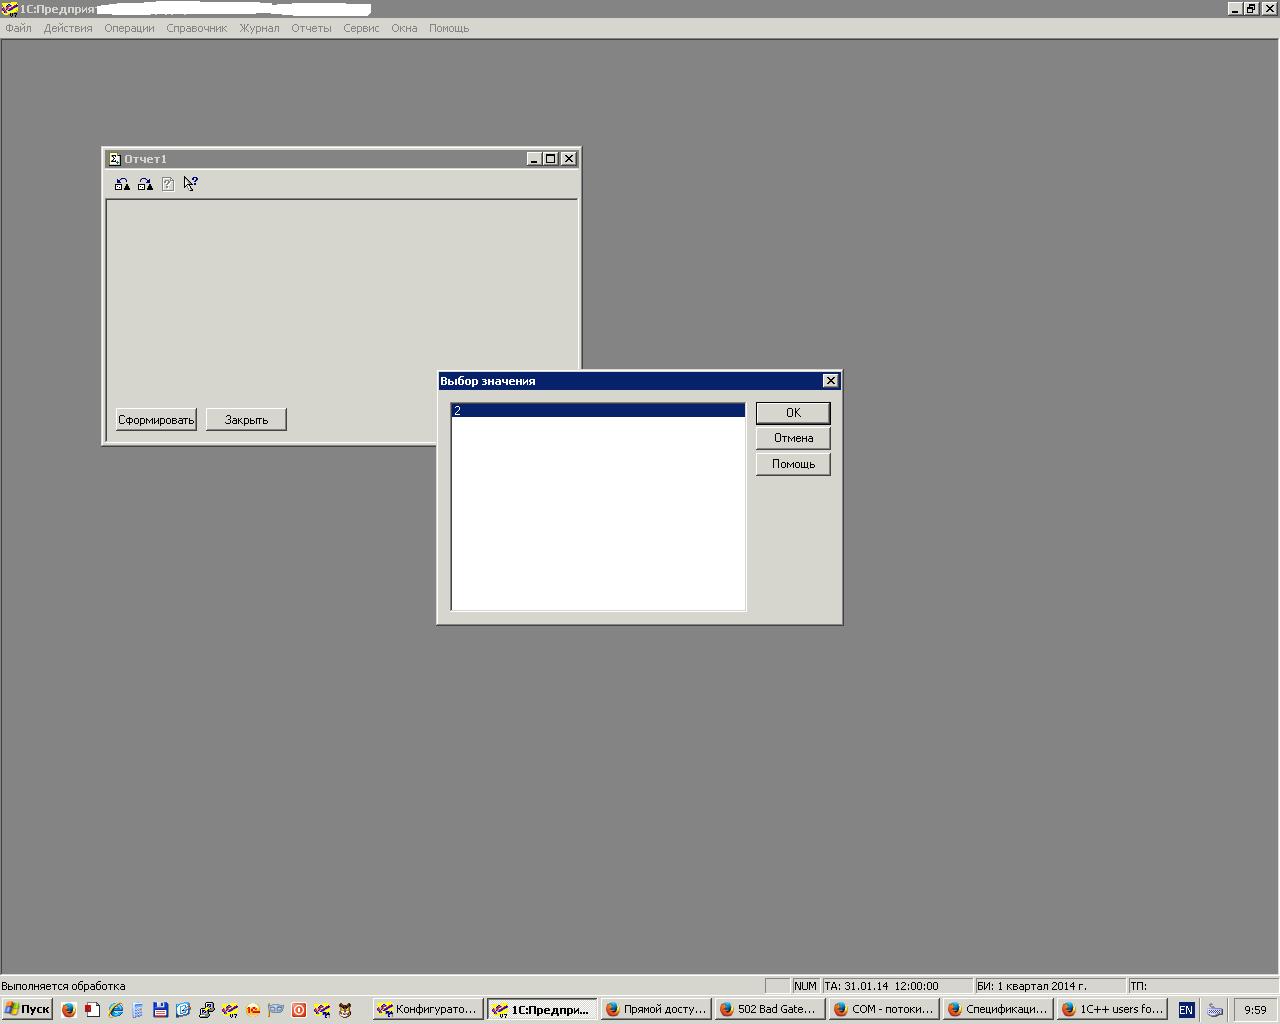This screenshot has width=1280, height=1024.
Task: Click the redo icon in Отчет1 toolbar
Action: click(145, 184)
